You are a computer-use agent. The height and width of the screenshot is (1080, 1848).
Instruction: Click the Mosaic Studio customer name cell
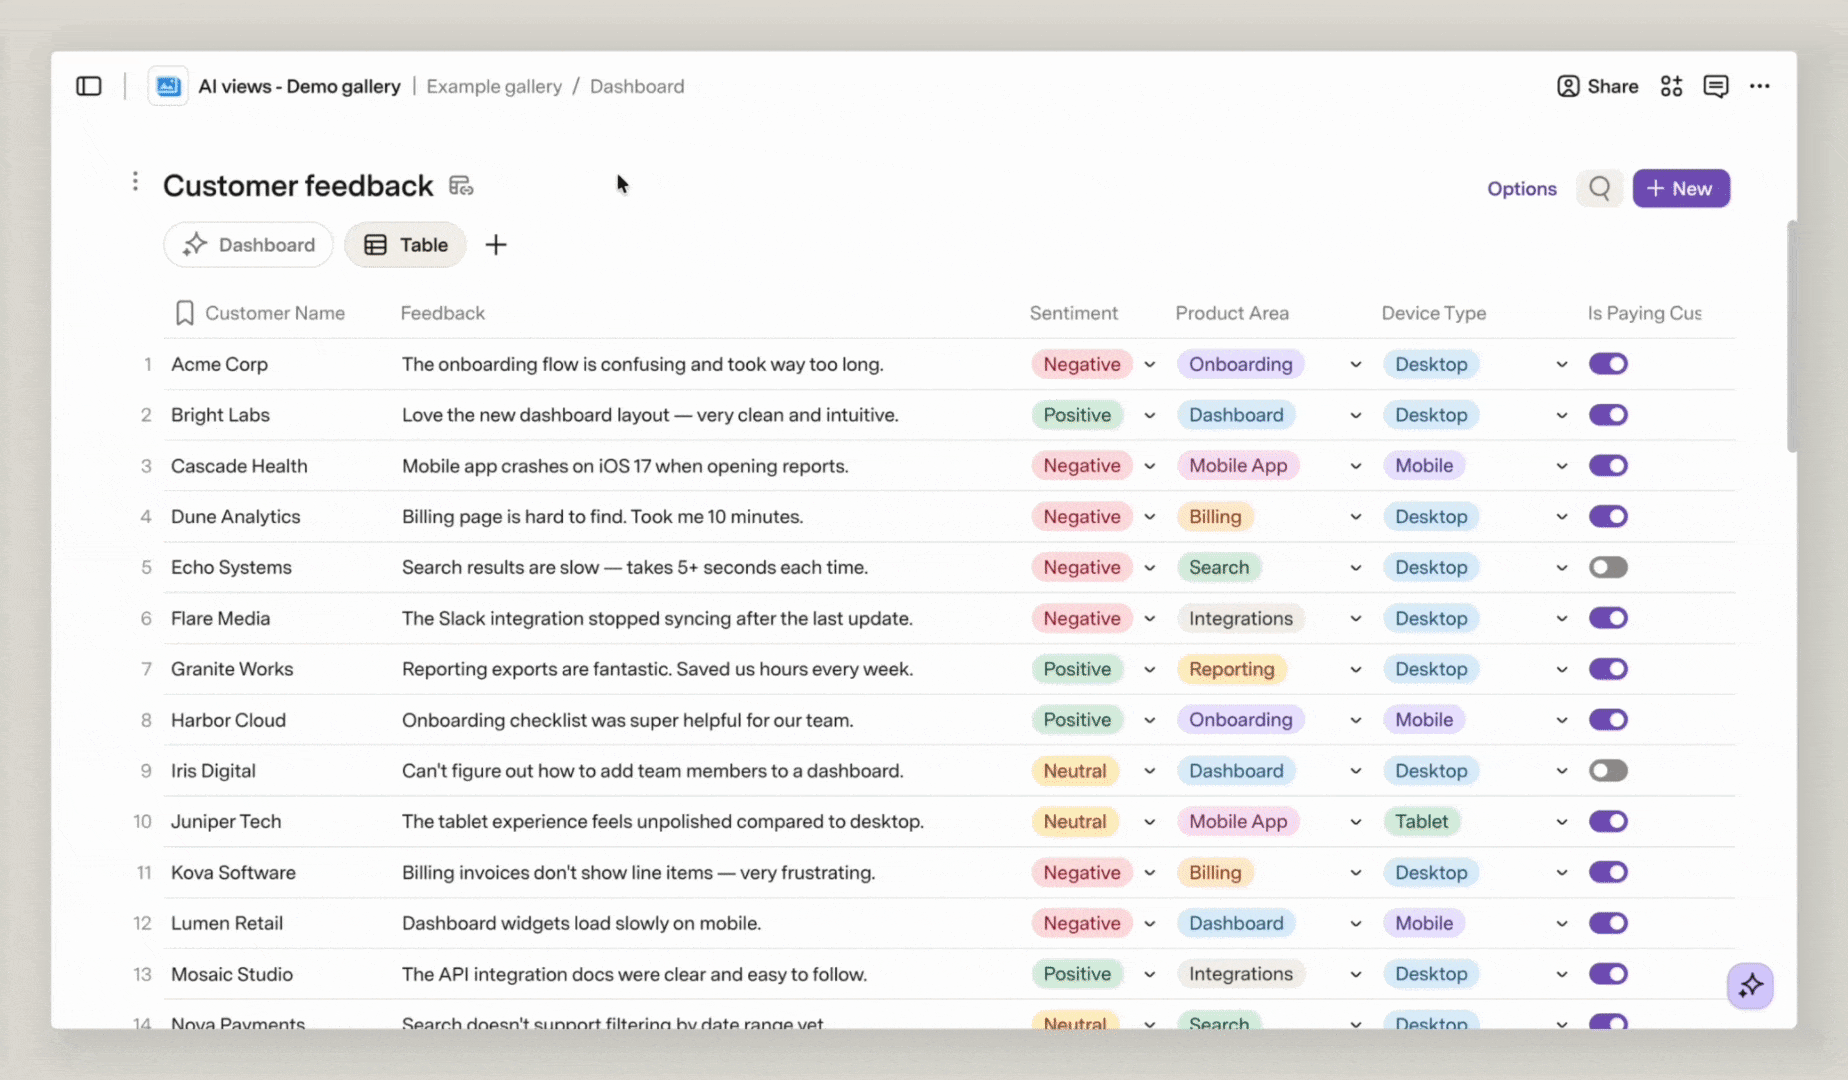232,974
